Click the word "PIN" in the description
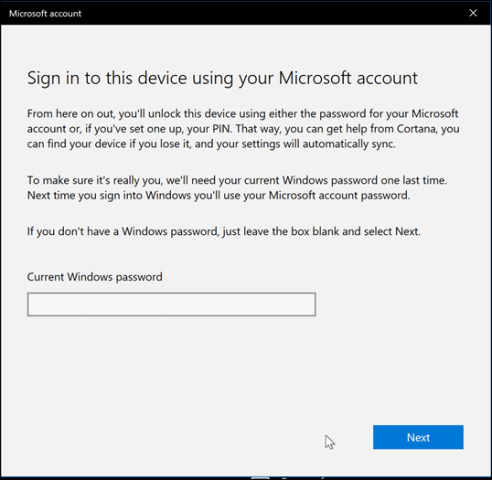 pyautogui.click(x=221, y=129)
